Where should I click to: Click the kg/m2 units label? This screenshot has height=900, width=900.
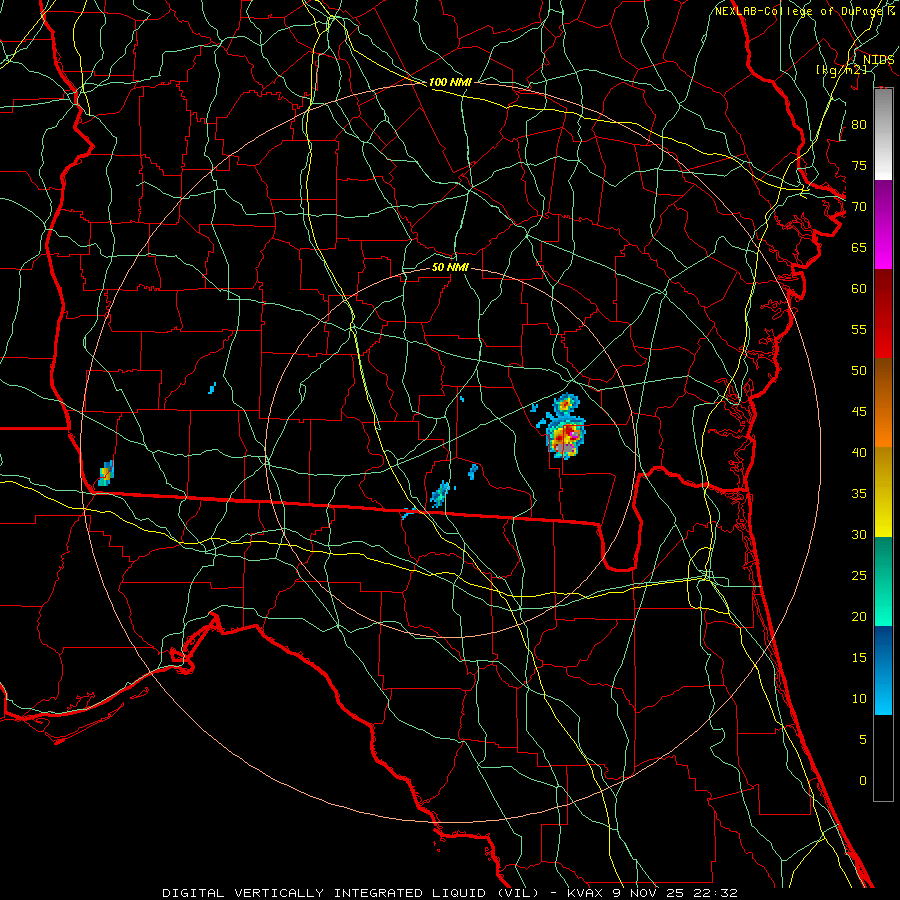[x=841, y=70]
